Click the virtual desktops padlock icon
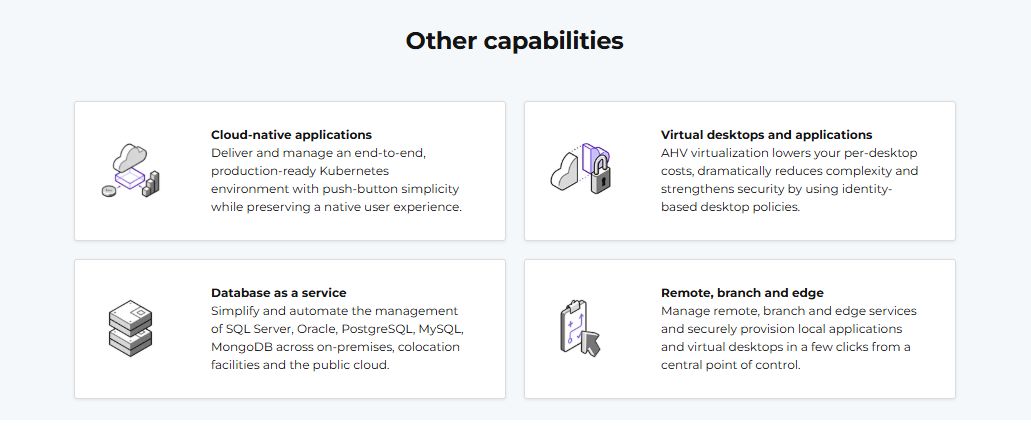1031x438 pixels. pyautogui.click(x=599, y=177)
